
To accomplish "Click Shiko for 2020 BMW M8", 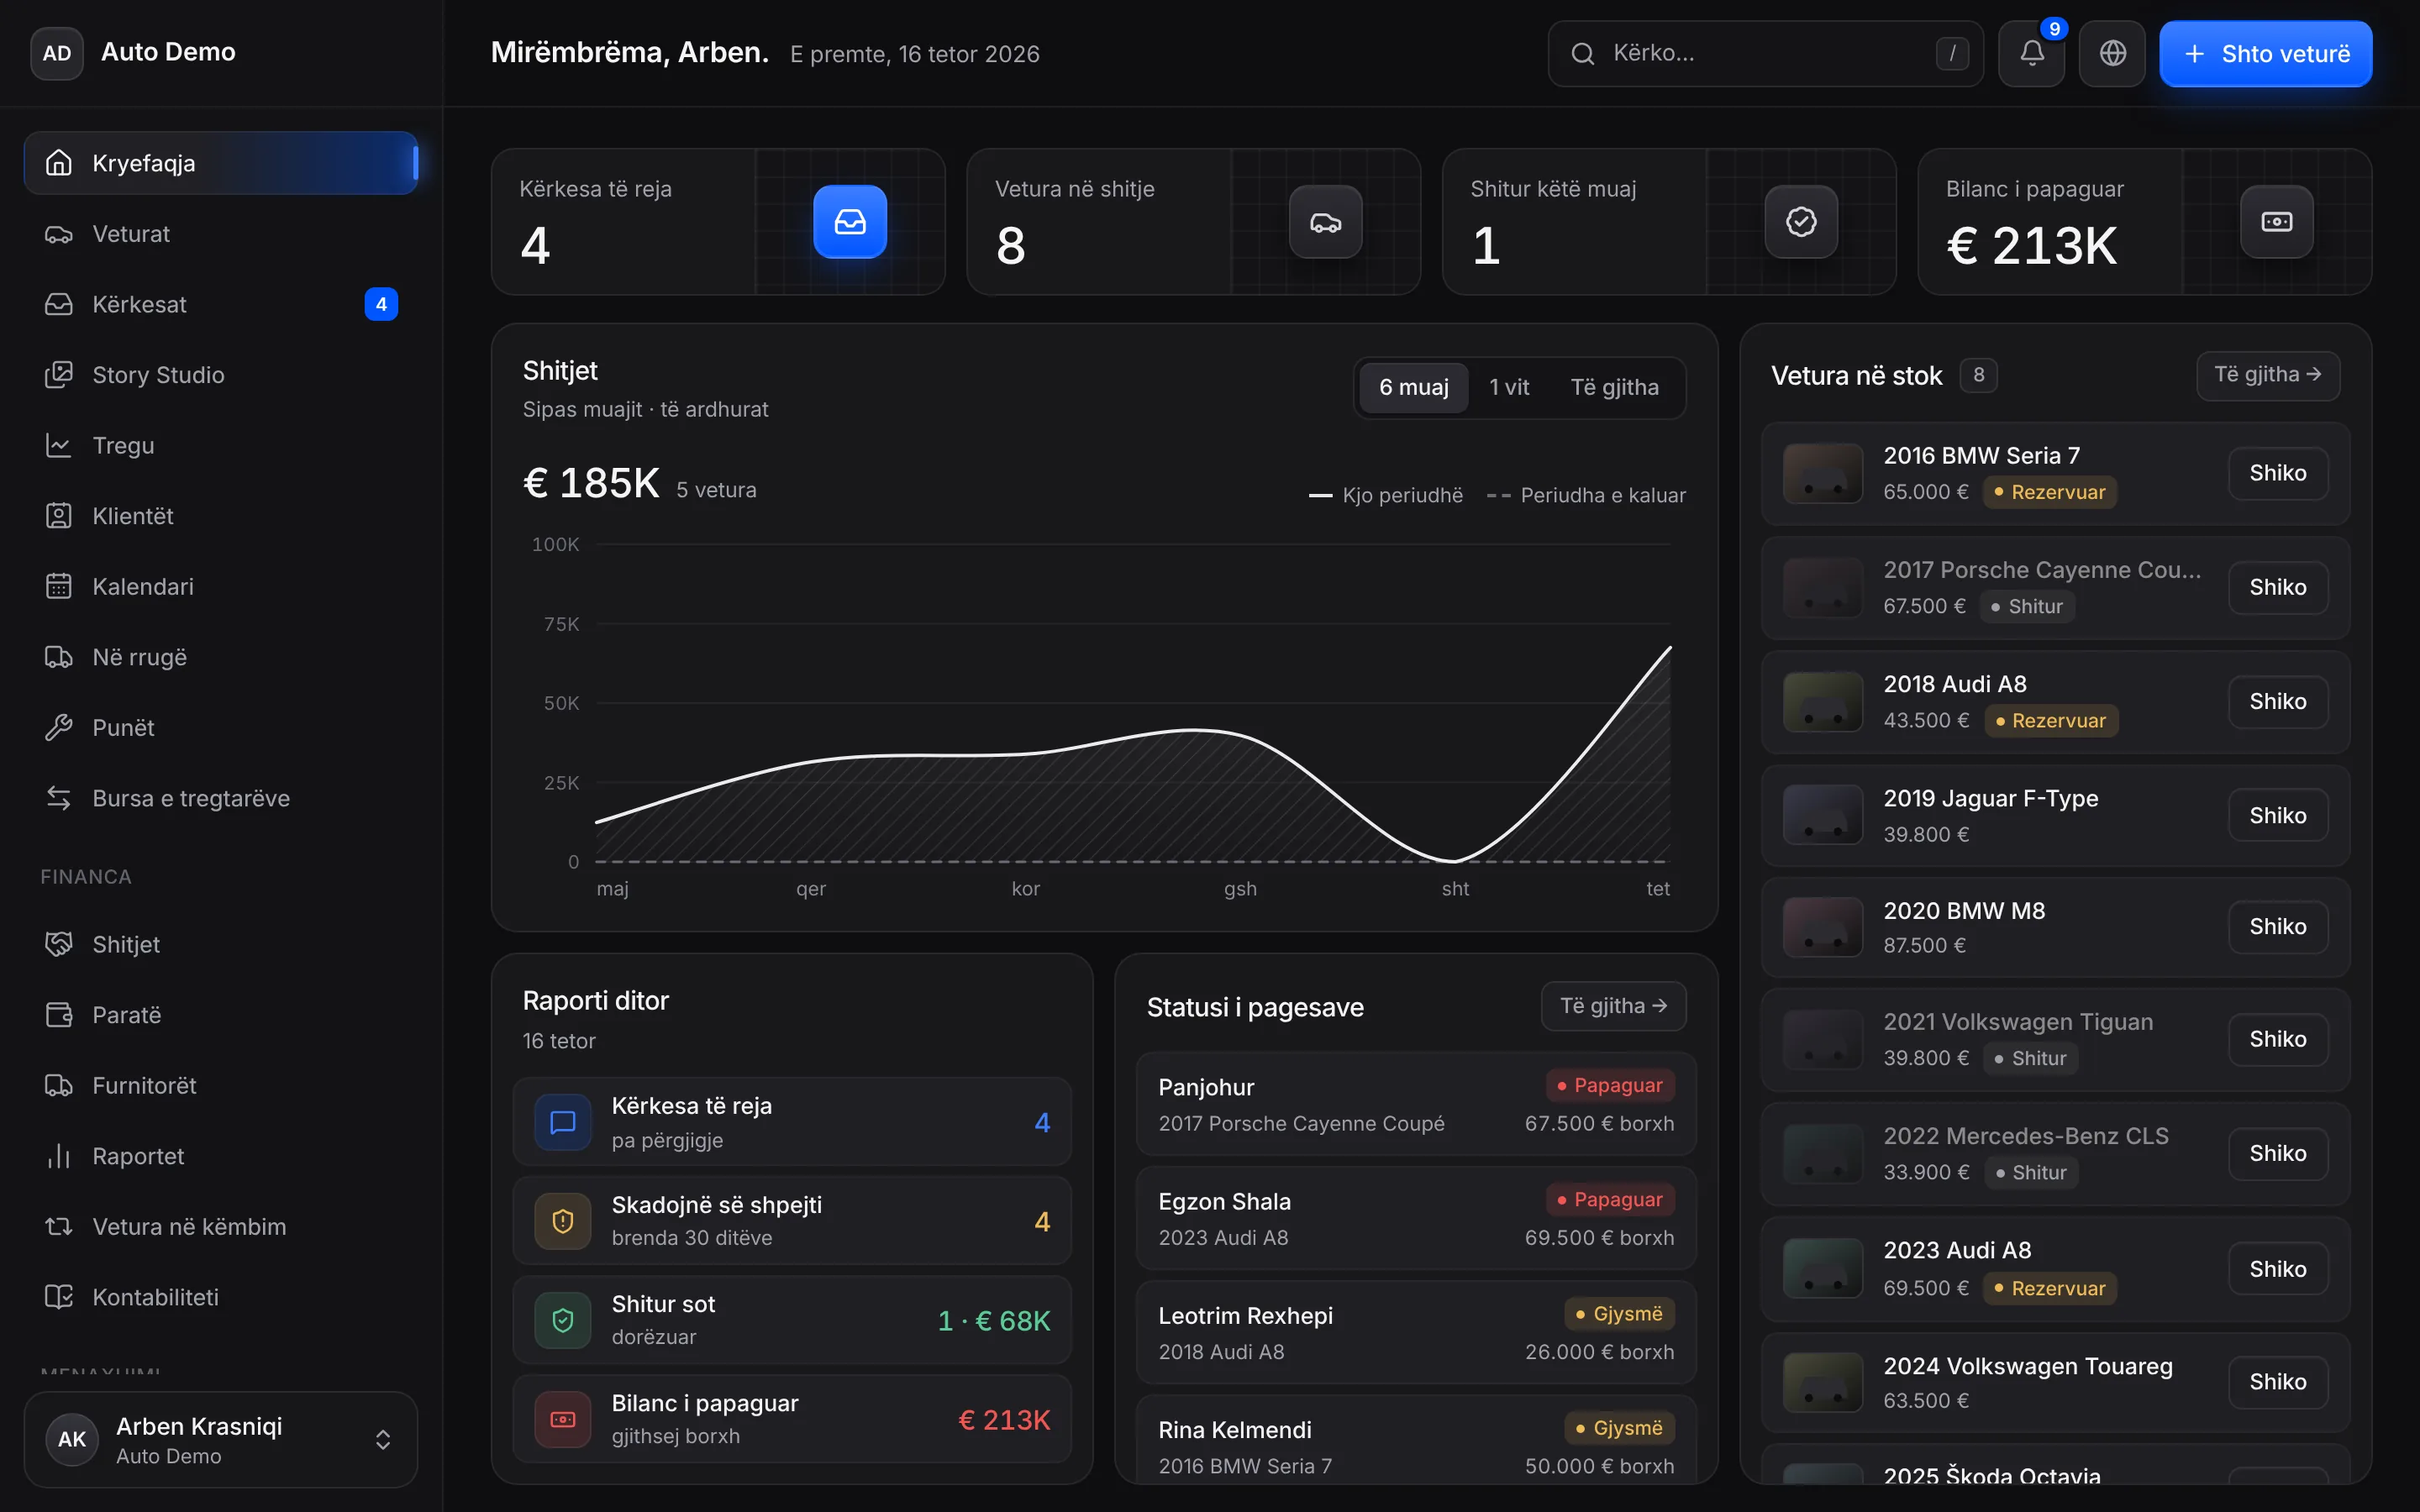I will click(x=2278, y=927).
